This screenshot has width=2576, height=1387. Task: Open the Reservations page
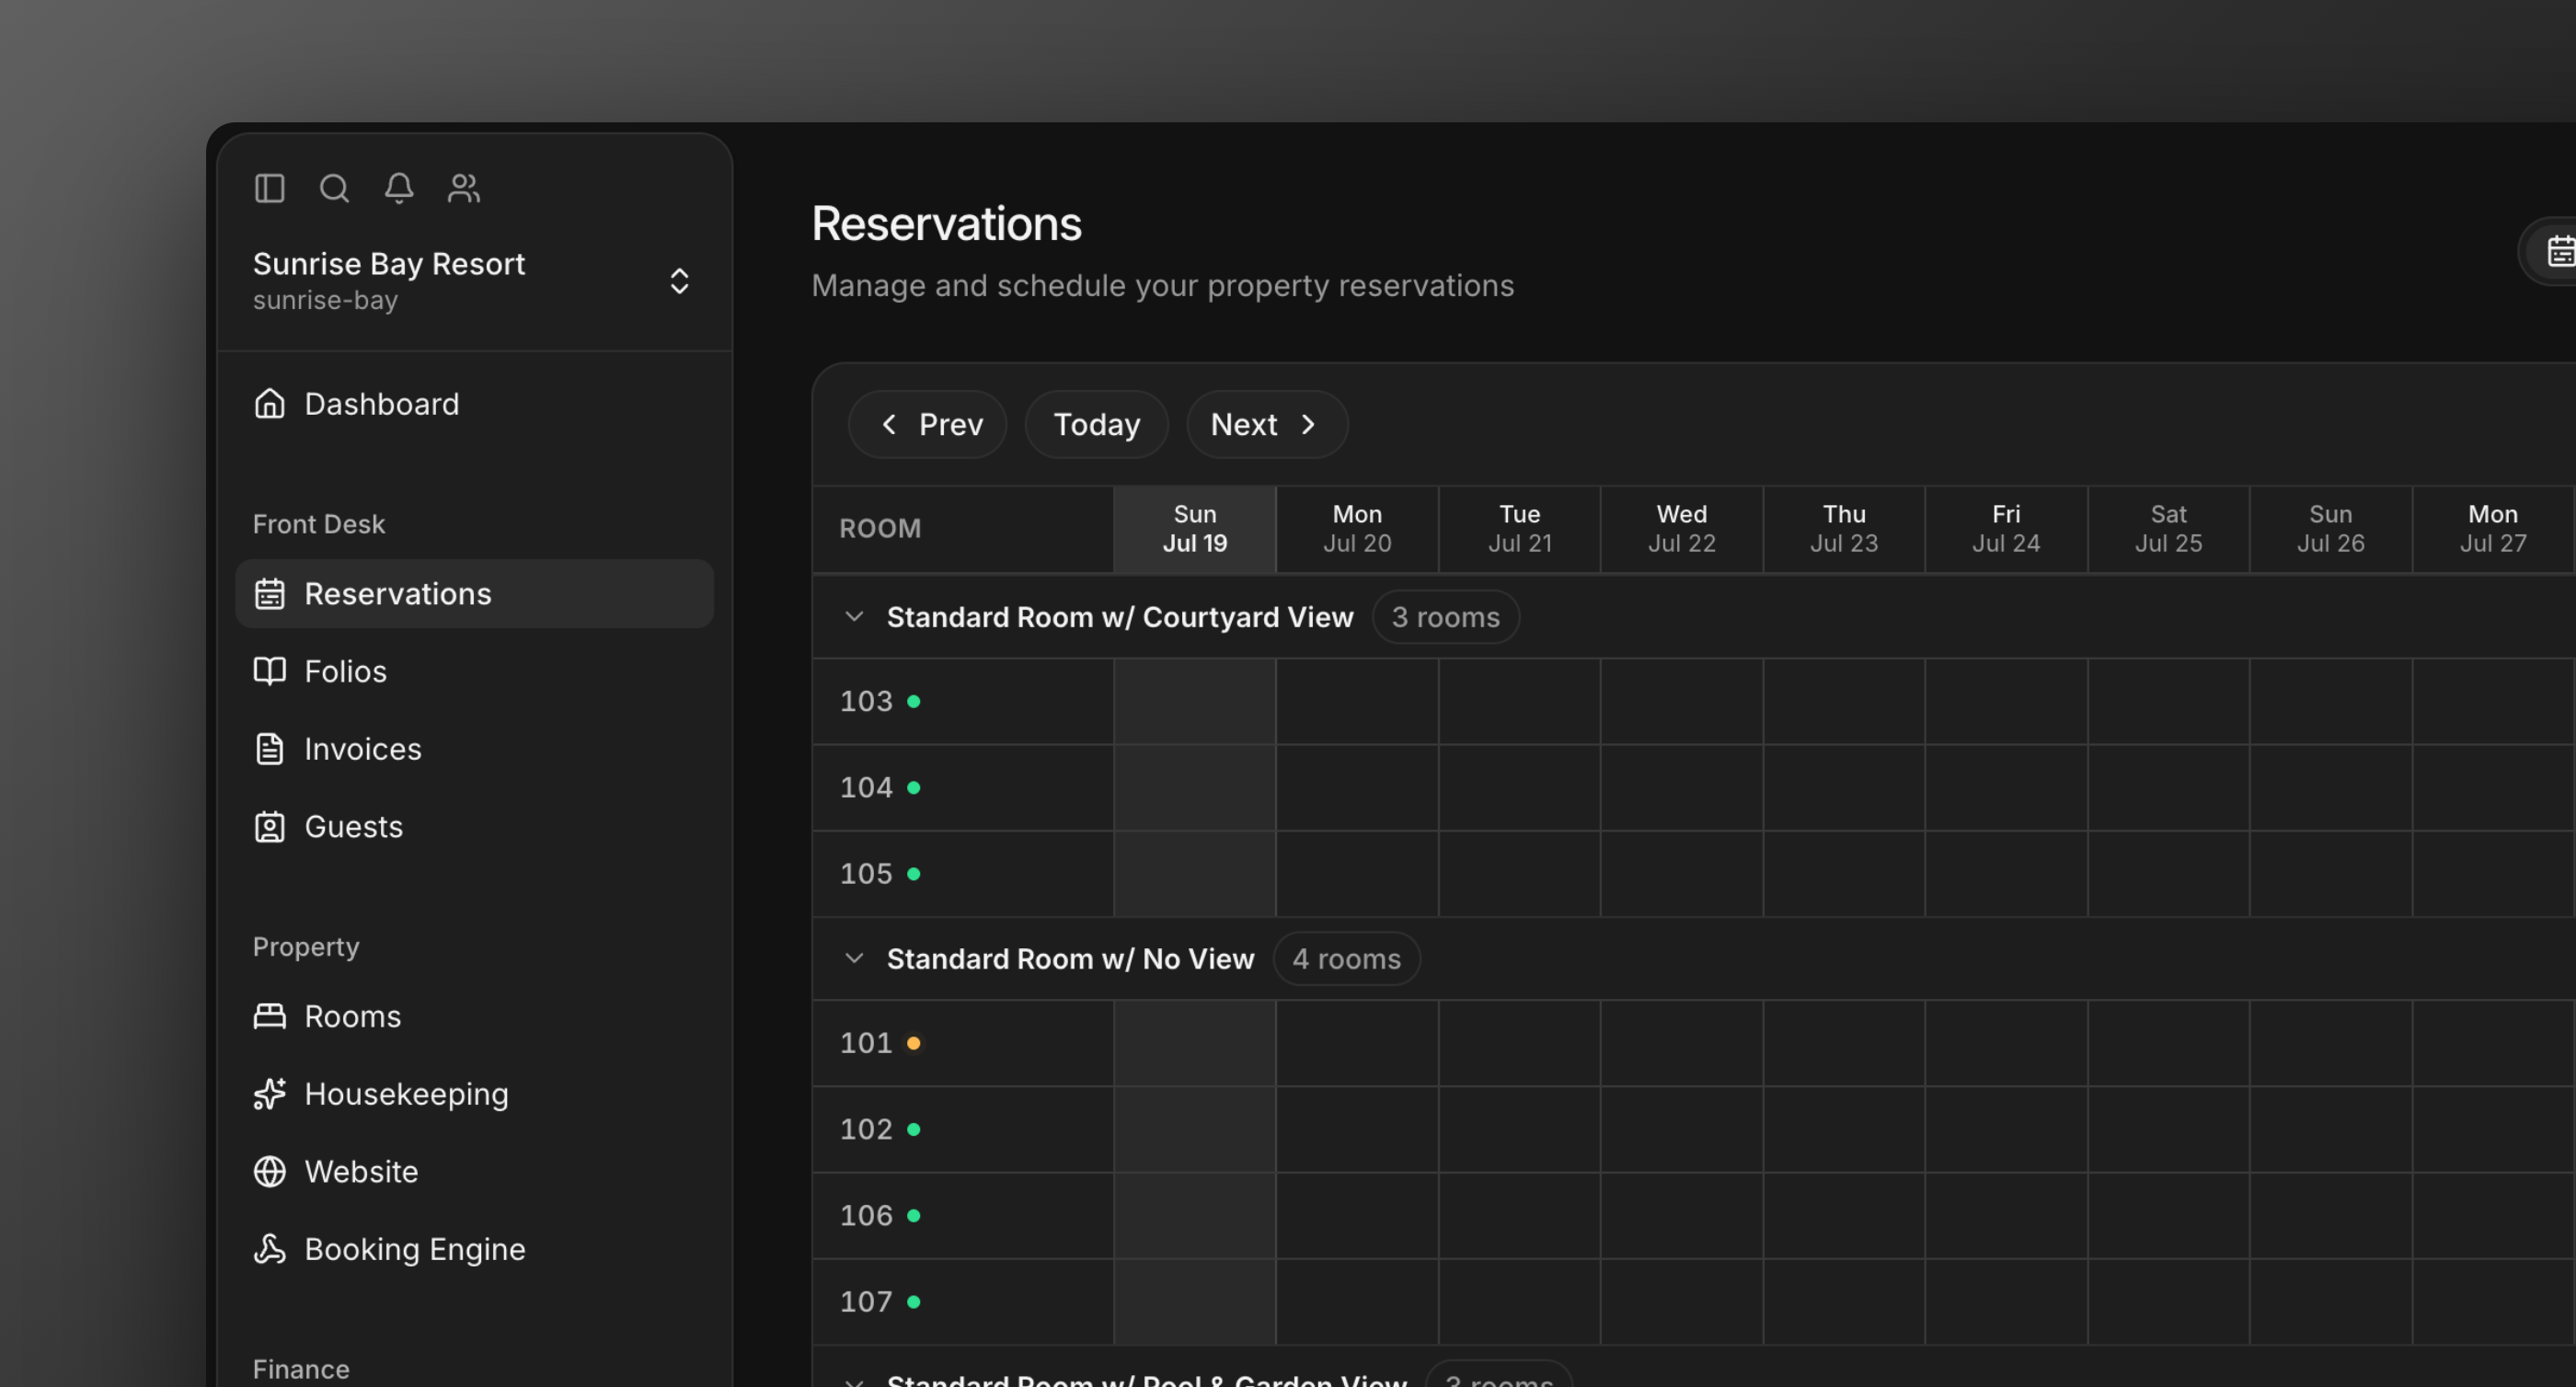pyautogui.click(x=474, y=594)
